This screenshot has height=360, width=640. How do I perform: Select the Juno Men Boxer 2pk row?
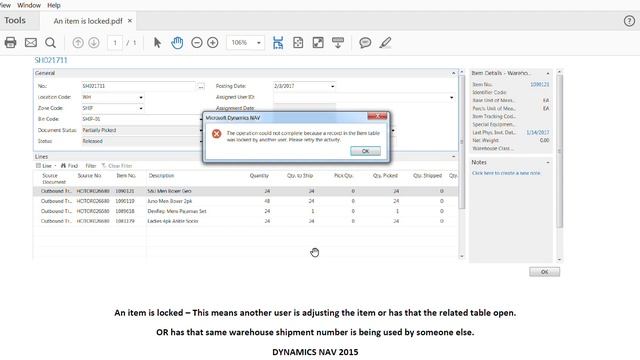tap(245, 201)
